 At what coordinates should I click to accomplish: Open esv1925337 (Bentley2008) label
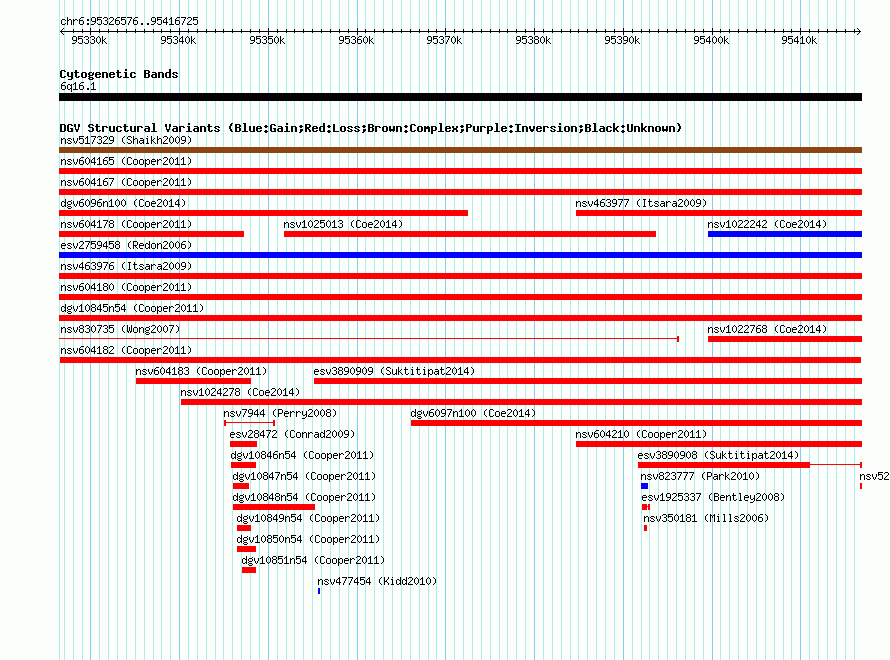pyautogui.click(x=713, y=497)
